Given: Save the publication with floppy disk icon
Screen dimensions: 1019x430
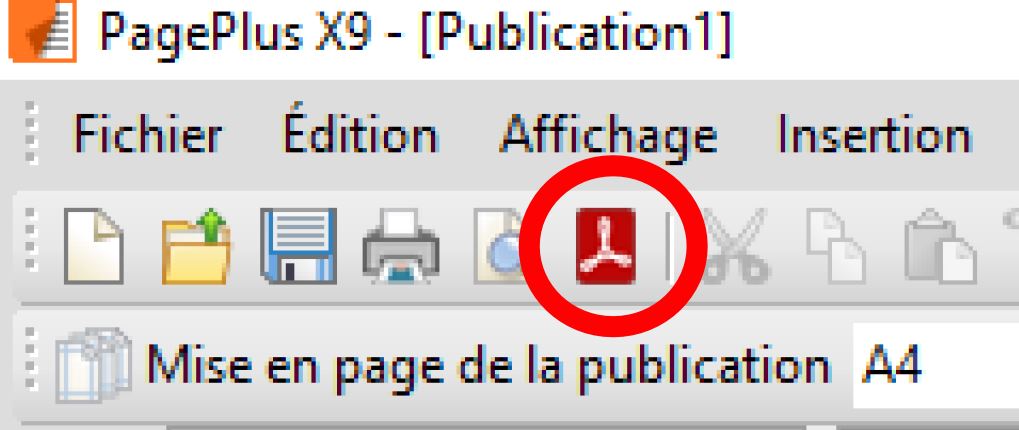Looking at the screenshot, I should (298, 246).
